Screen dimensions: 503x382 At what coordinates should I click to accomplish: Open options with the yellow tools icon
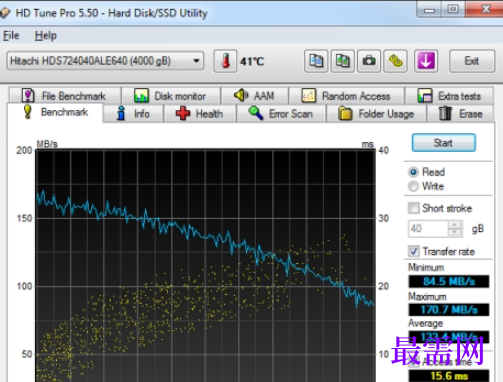tap(395, 61)
